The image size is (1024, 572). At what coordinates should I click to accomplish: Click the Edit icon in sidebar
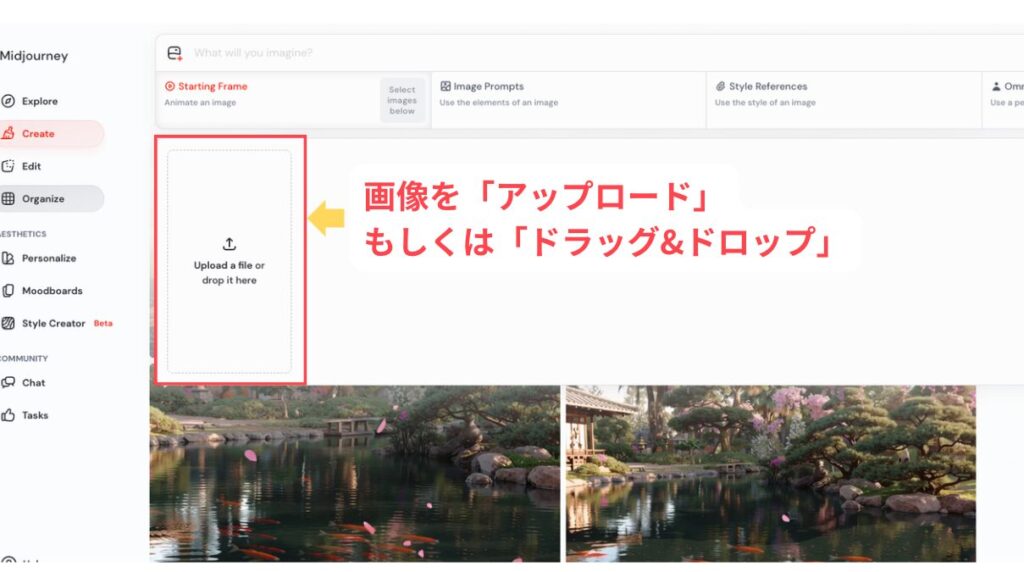coord(8,166)
